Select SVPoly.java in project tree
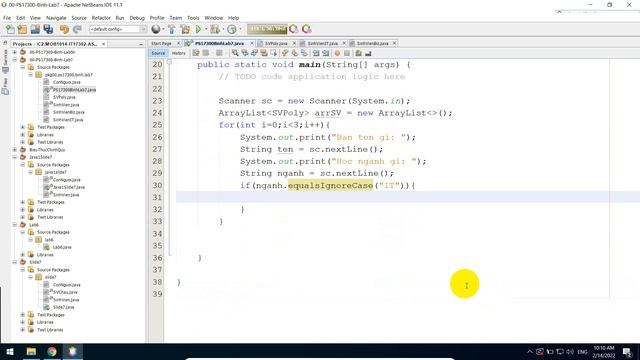640x360 pixels. tap(64, 97)
